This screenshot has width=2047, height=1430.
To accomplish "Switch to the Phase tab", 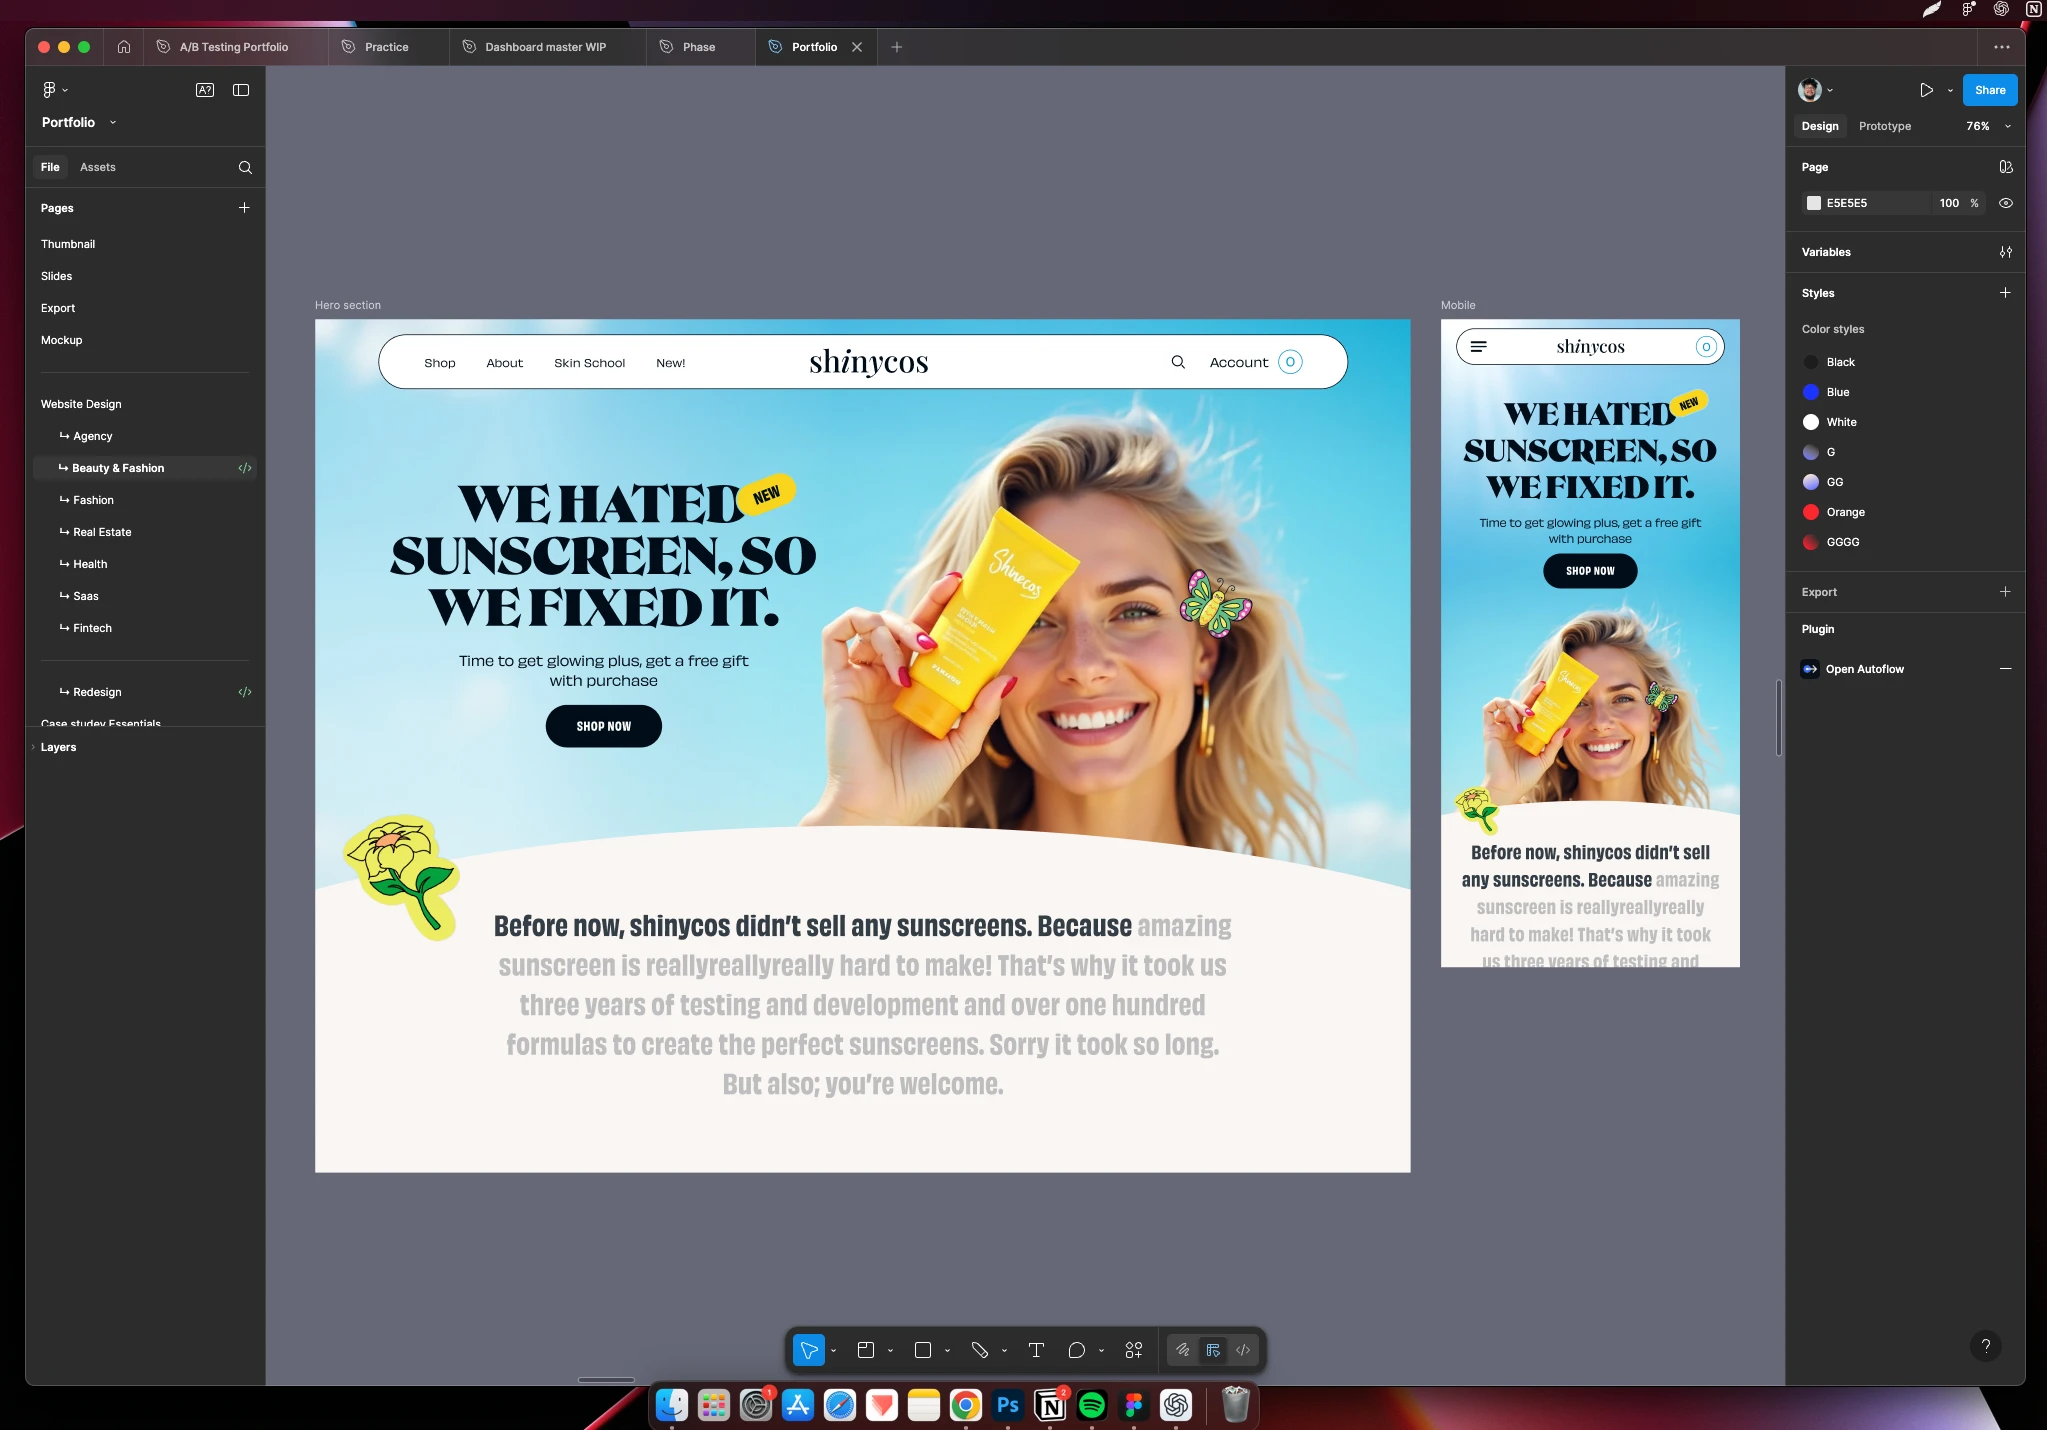I will pyautogui.click(x=699, y=47).
